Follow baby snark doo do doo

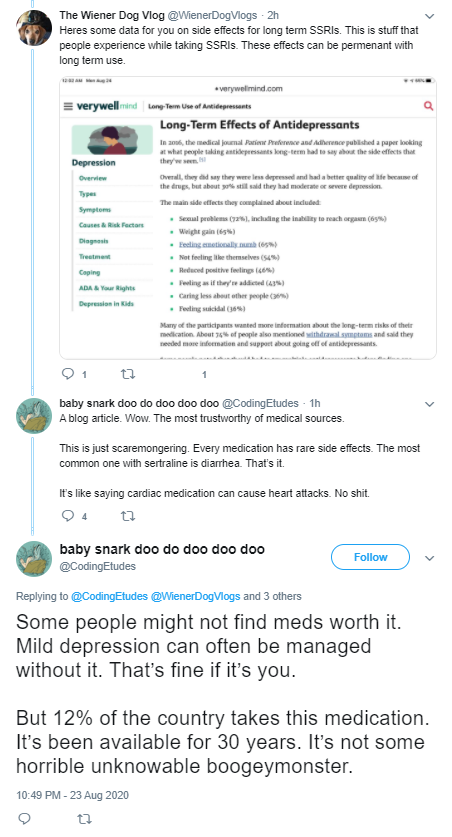[x=370, y=557]
